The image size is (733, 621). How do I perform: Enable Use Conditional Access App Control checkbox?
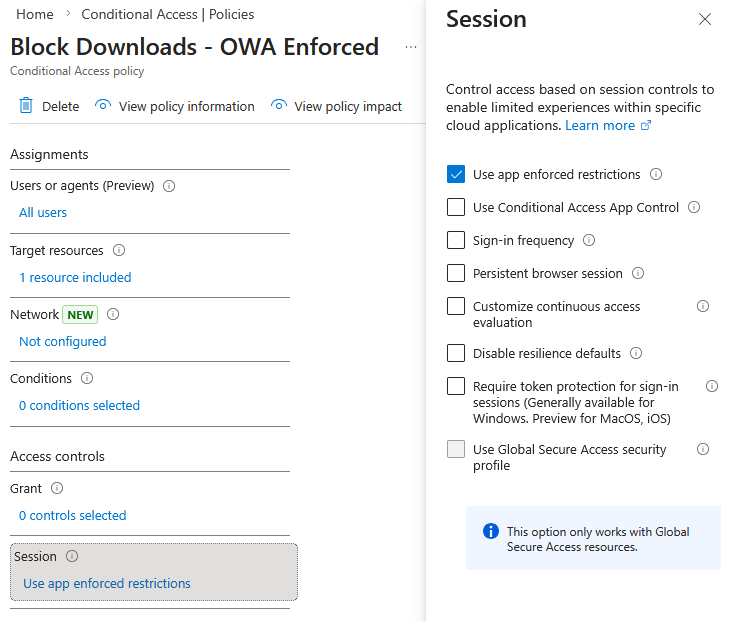tap(456, 207)
